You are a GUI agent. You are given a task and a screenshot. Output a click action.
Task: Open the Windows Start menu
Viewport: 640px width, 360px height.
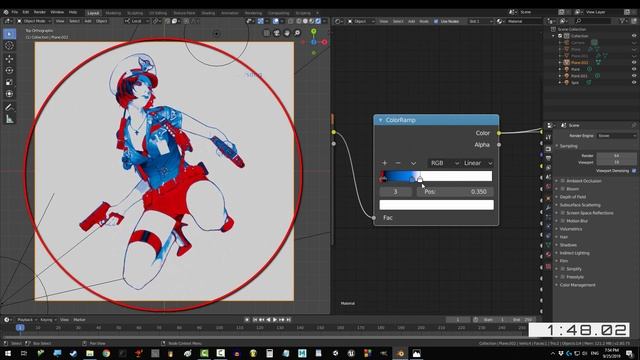pyautogui.click(x=8, y=353)
